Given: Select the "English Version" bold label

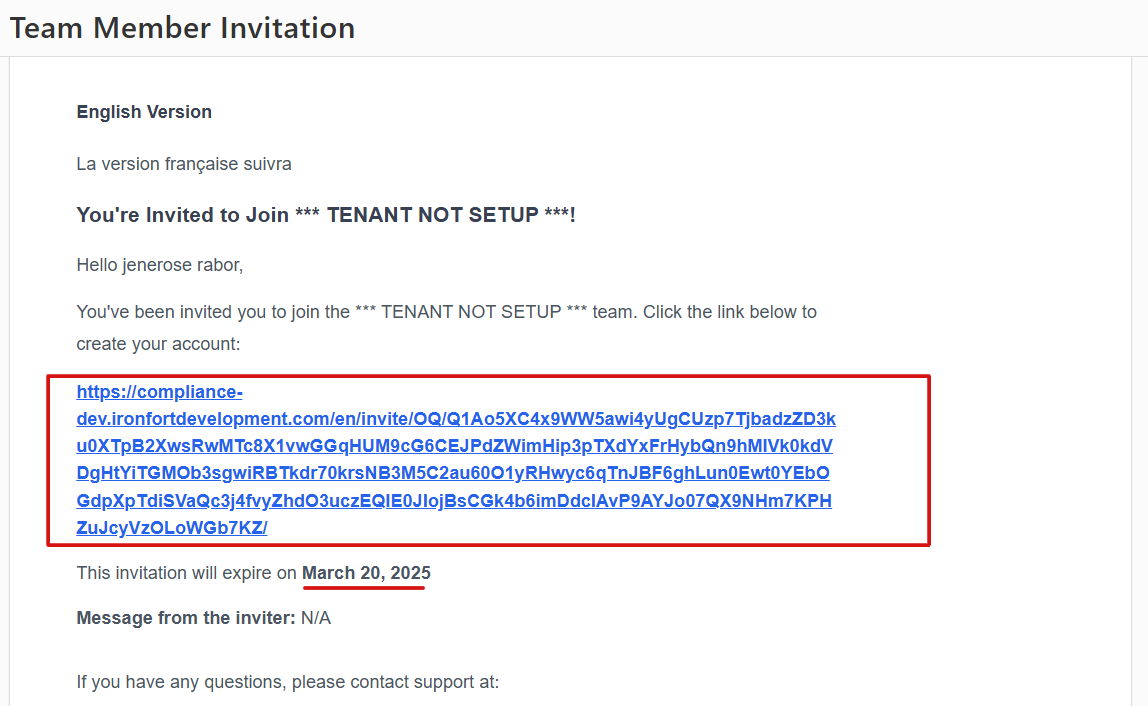Looking at the screenshot, I should (144, 112).
